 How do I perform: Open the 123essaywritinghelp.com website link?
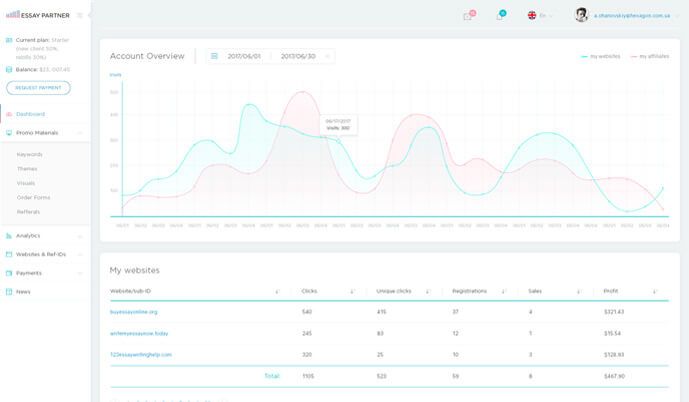141,355
